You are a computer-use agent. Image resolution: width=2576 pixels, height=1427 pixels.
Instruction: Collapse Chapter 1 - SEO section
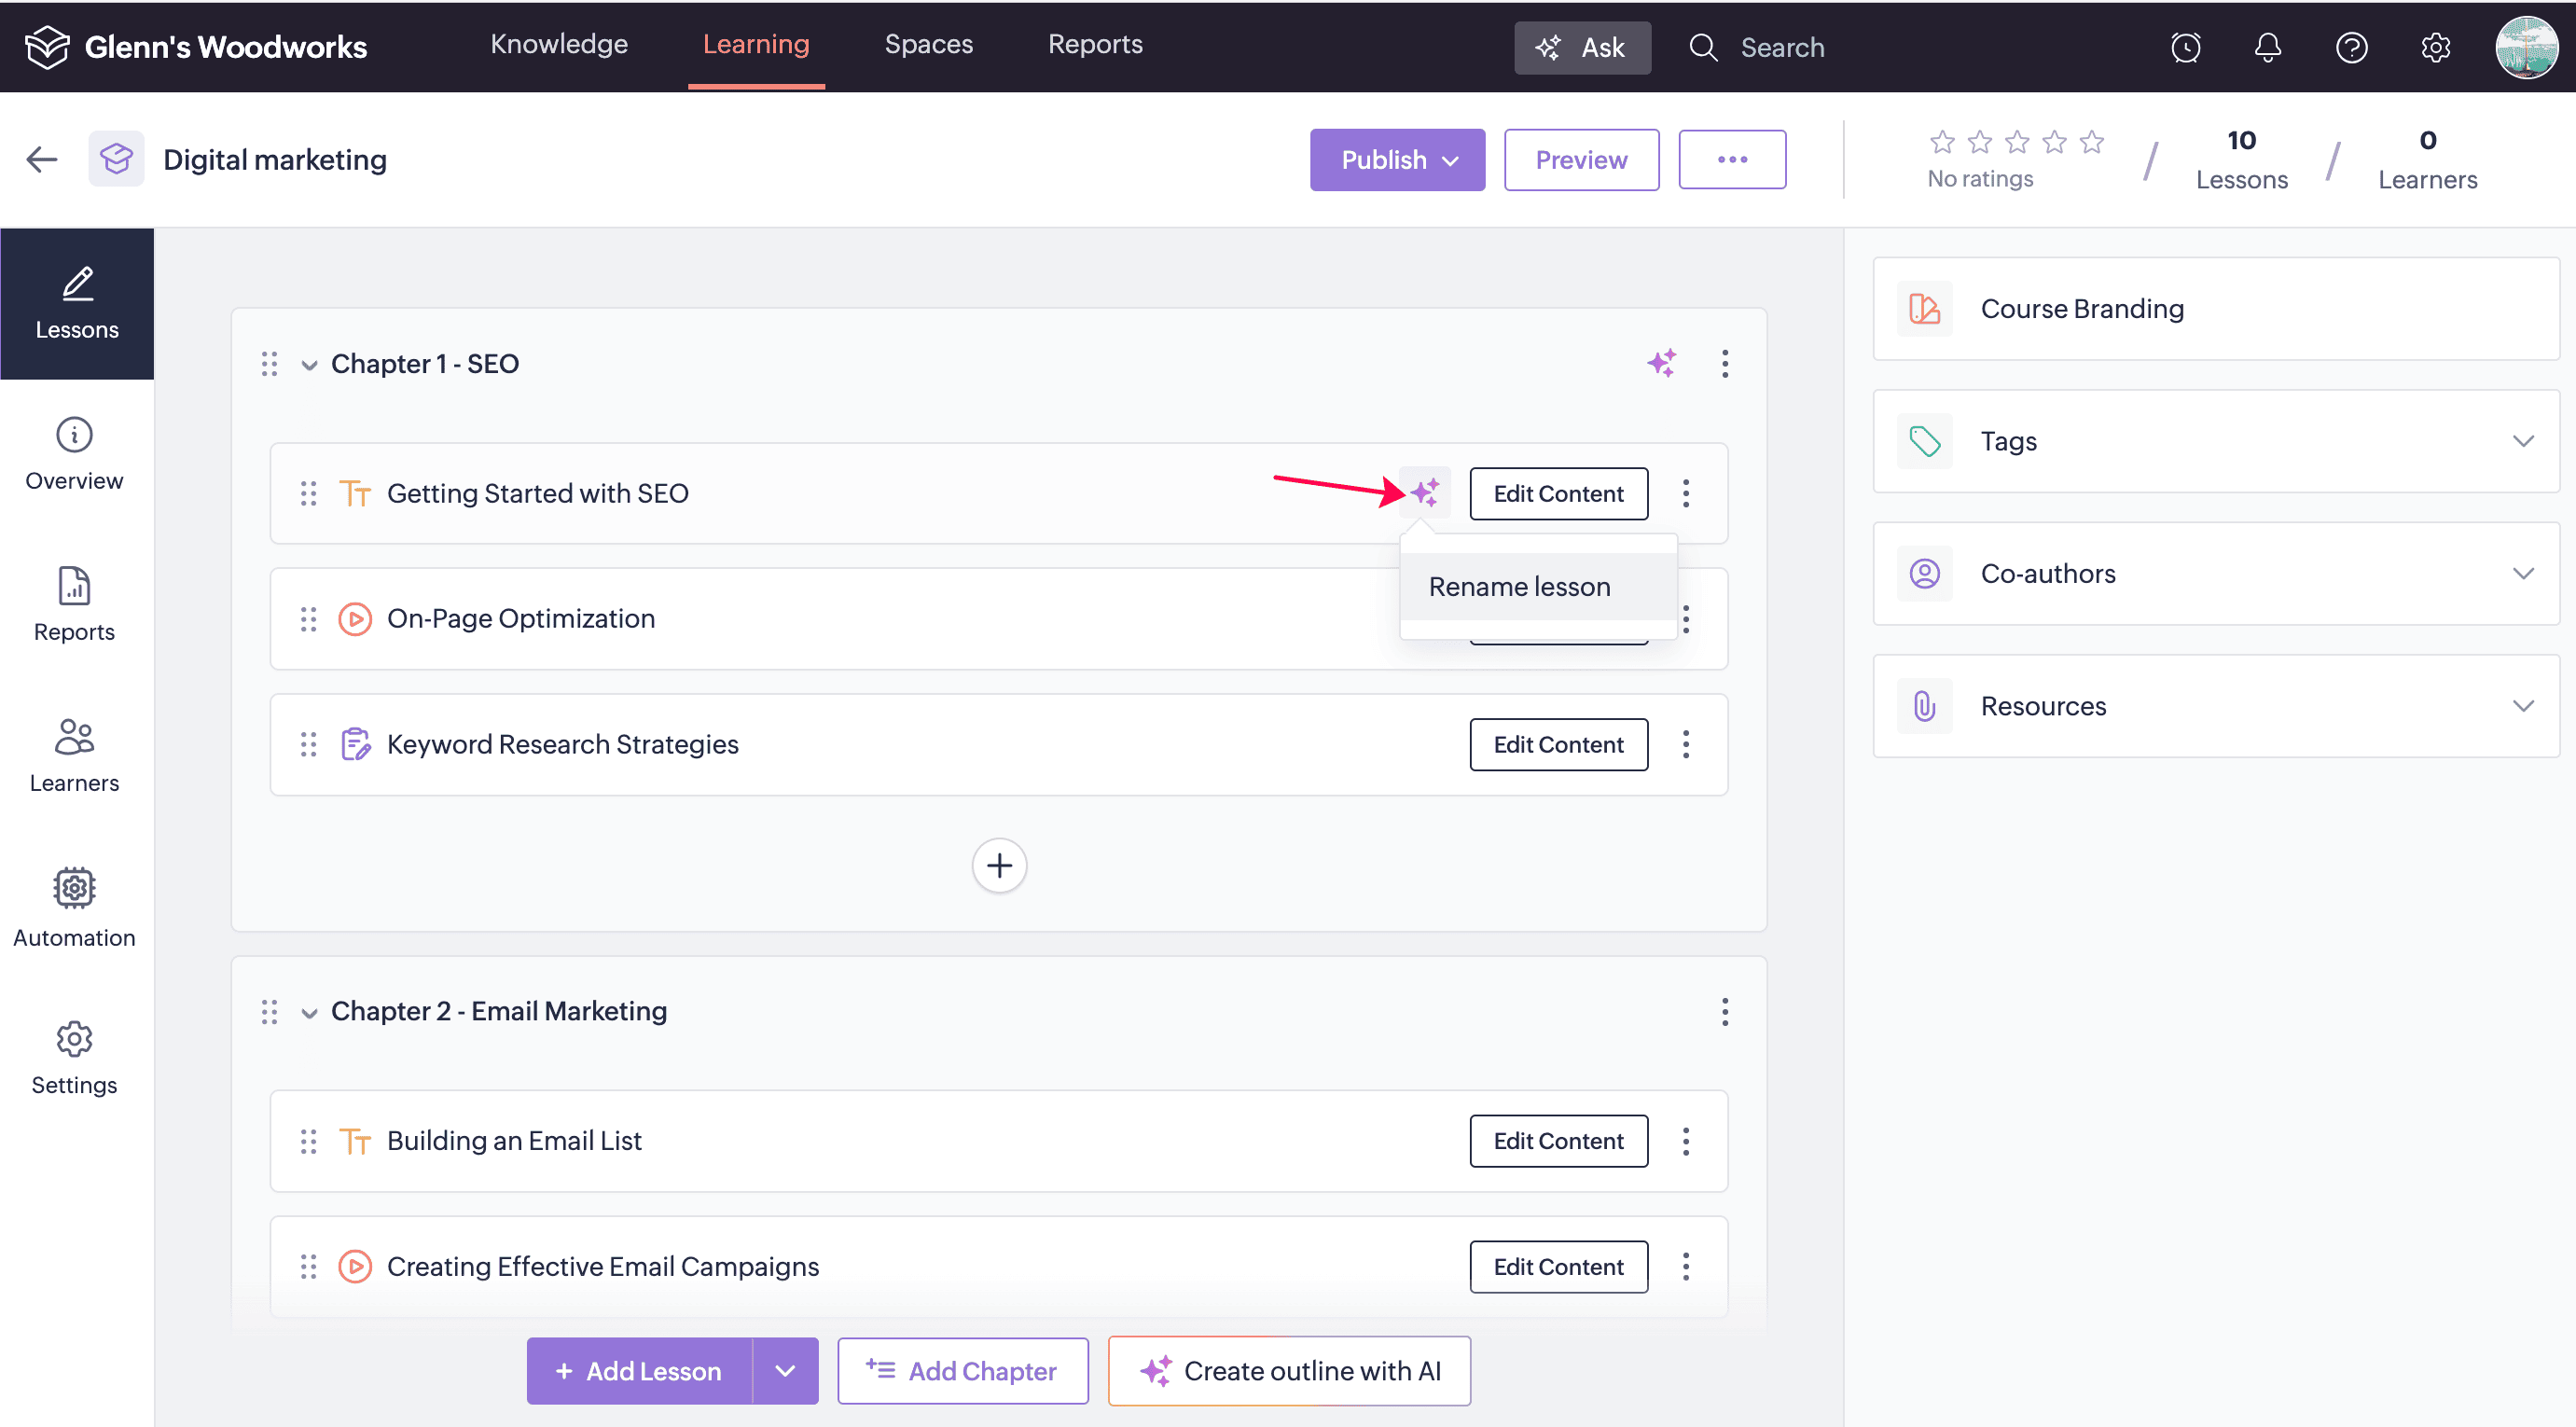(309, 365)
